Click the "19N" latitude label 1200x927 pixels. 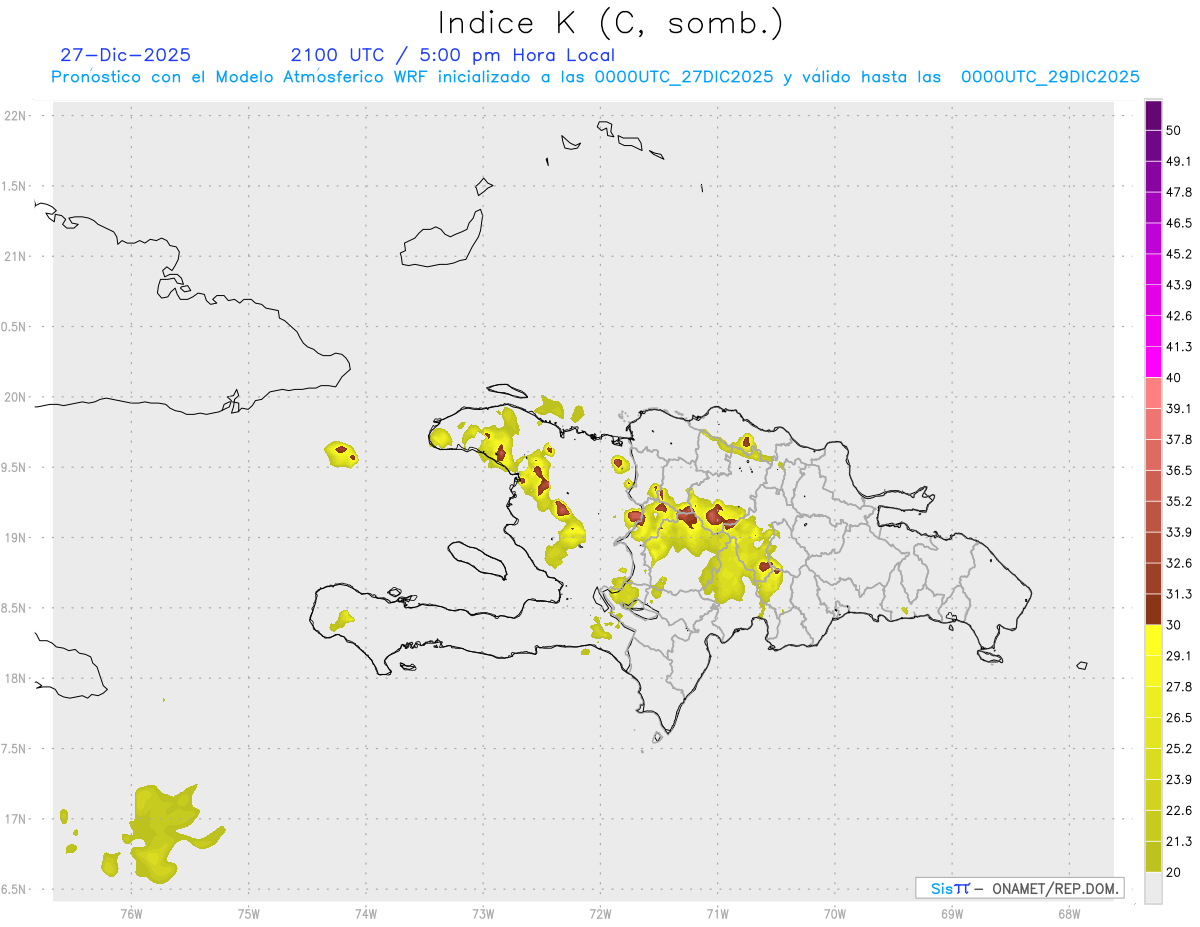17,538
